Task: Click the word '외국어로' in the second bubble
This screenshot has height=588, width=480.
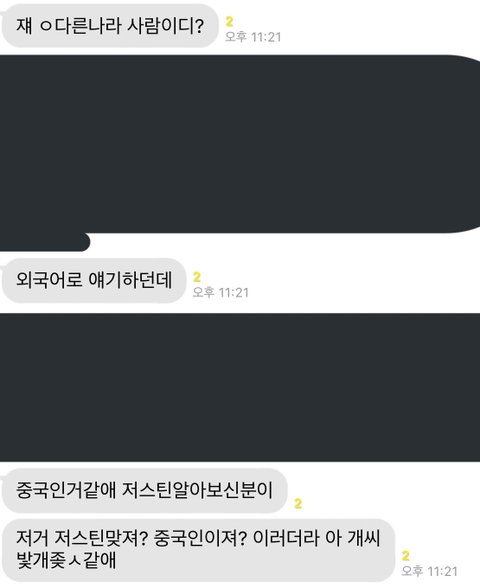Action: click(49, 280)
